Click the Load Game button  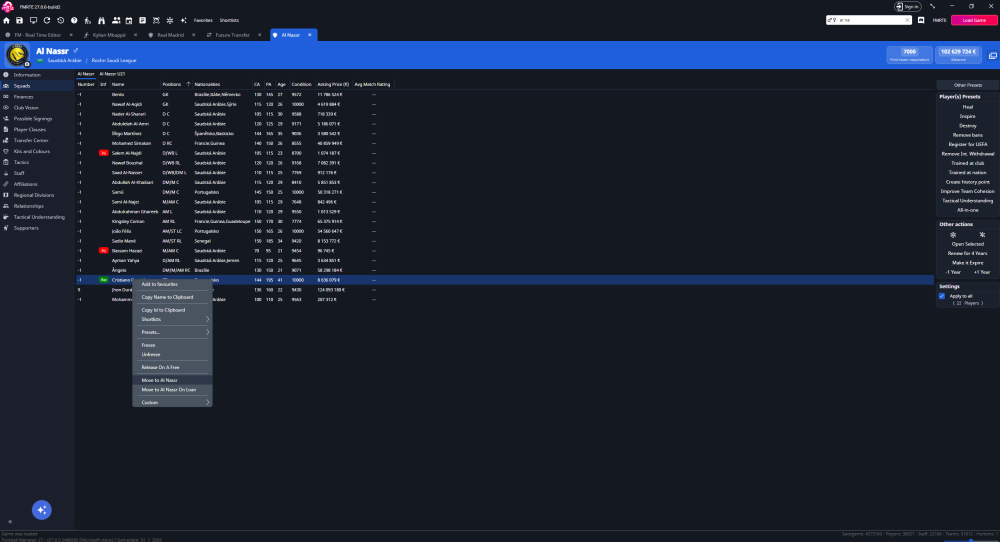974,20
